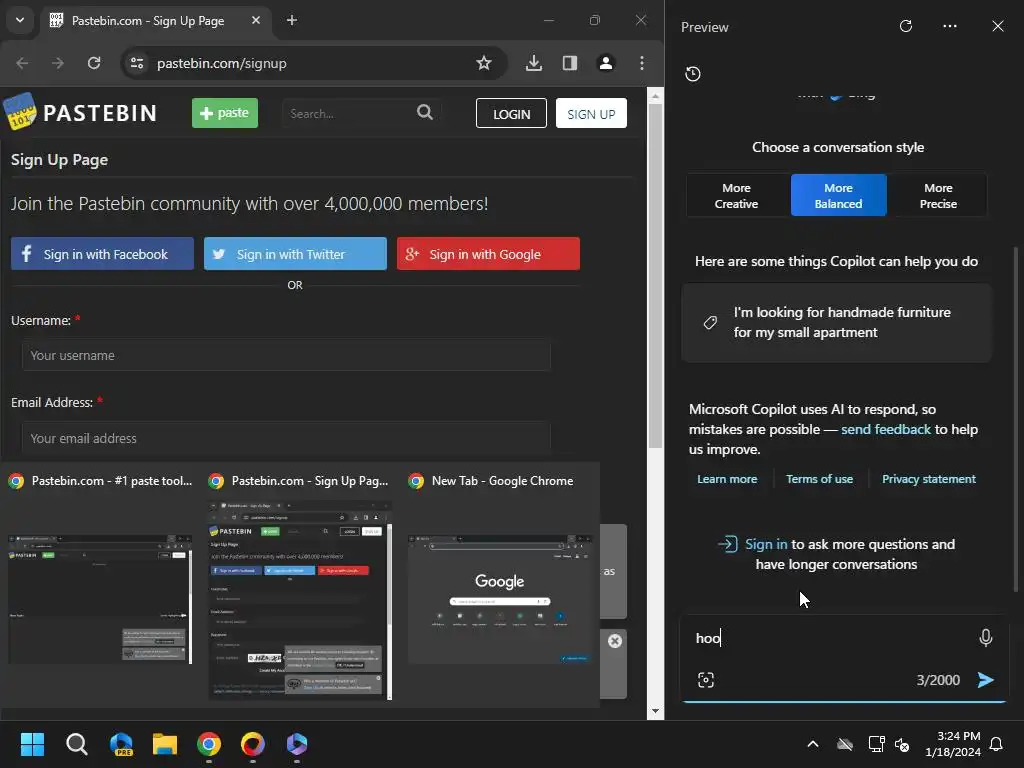1024x768 pixels.
Task: Switch to Pastebin #1 paste tool window thumbnail
Action: tap(100, 599)
